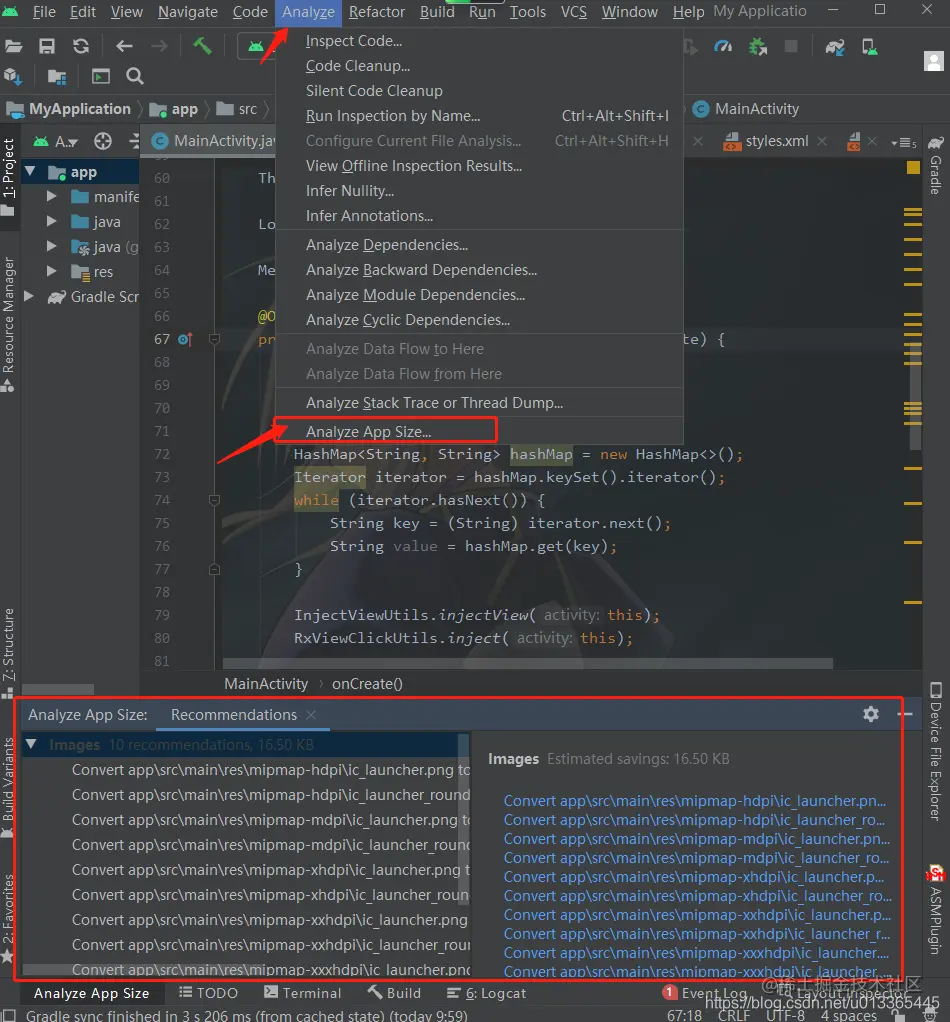This screenshot has width=950, height=1022.
Task: Expand the res folder
Action: click(x=51, y=270)
